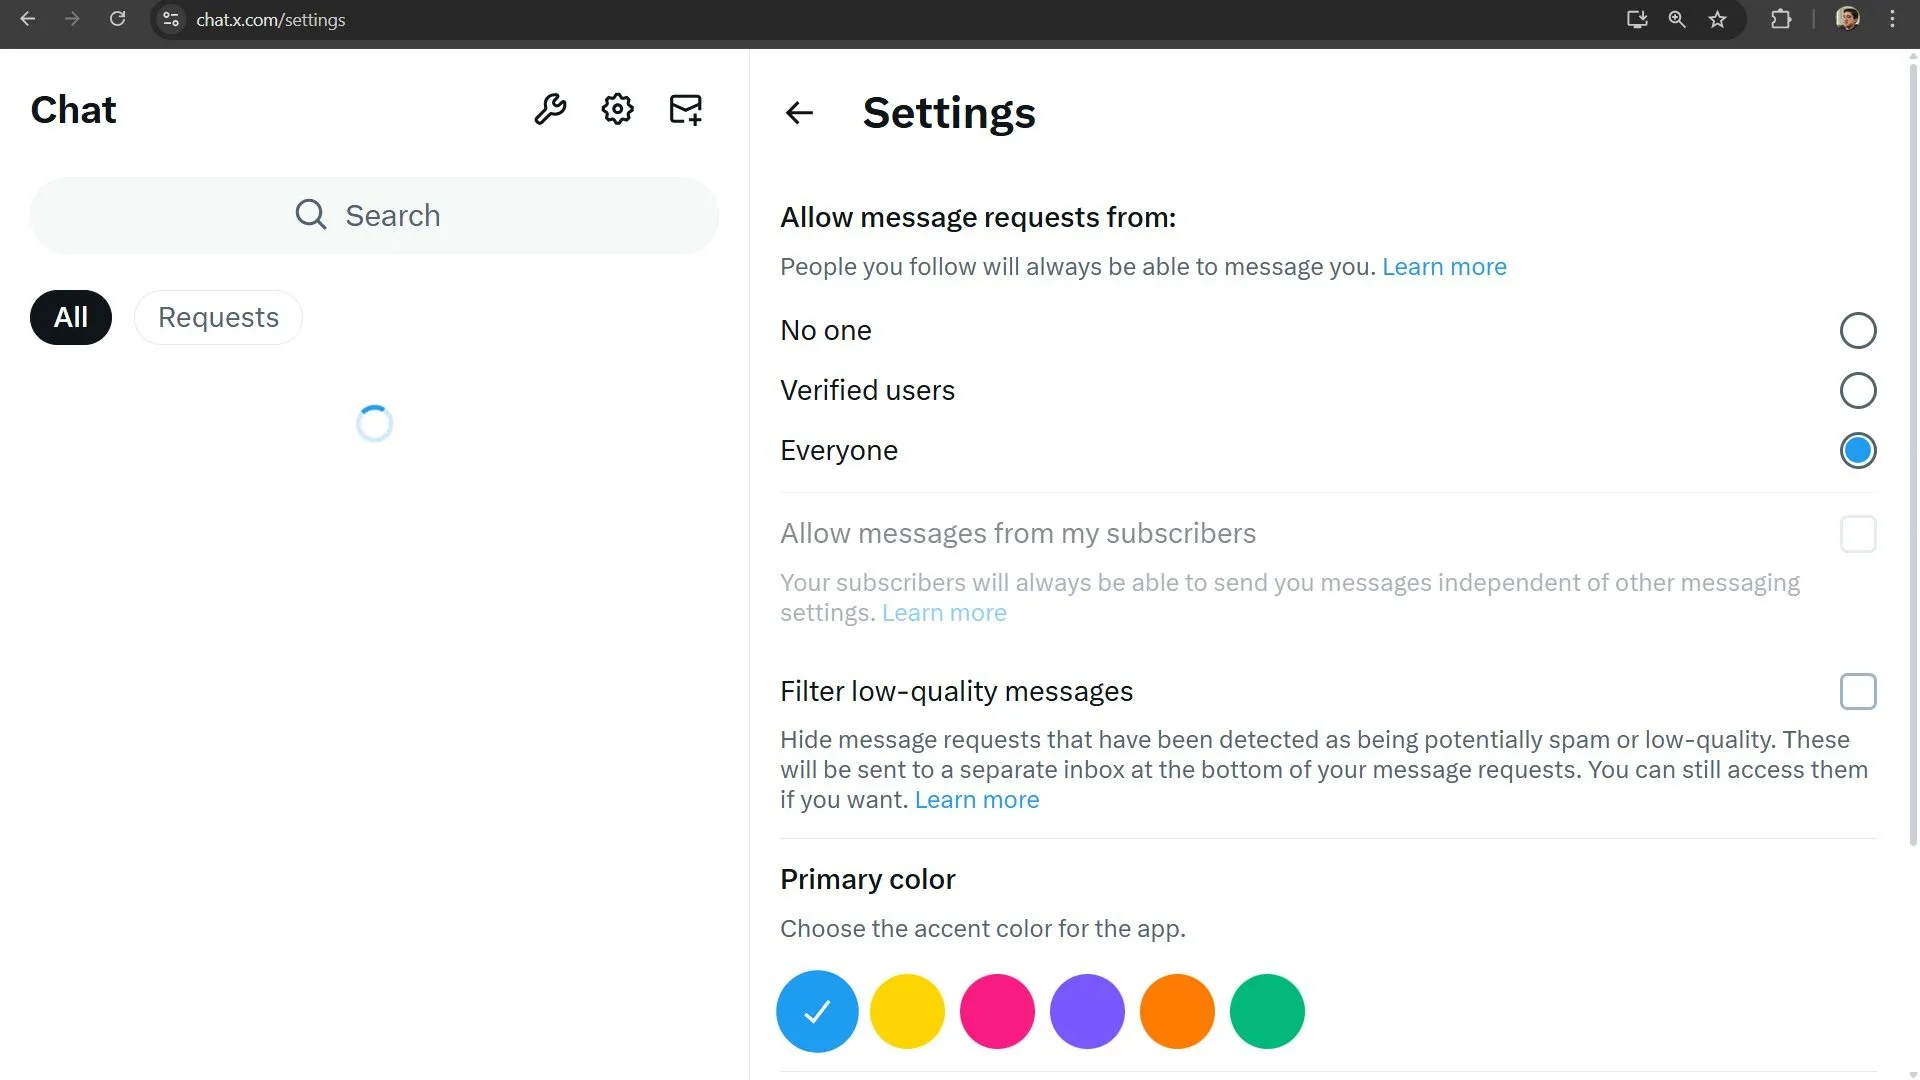Toggle 'Allow messages from my subscribers'
Image resolution: width=1920 pixels, height=1080 pixels.
[x=1858, y=534]
